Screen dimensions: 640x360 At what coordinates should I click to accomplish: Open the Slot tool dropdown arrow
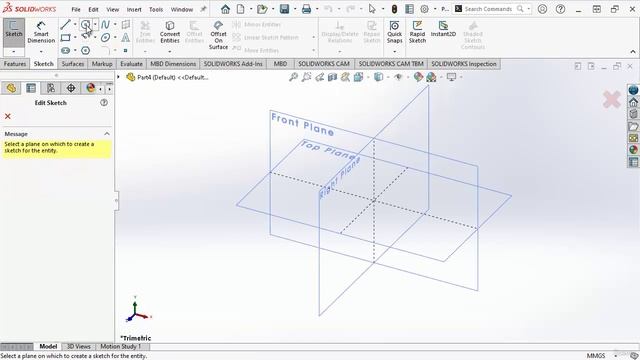(x=75, y=51)
